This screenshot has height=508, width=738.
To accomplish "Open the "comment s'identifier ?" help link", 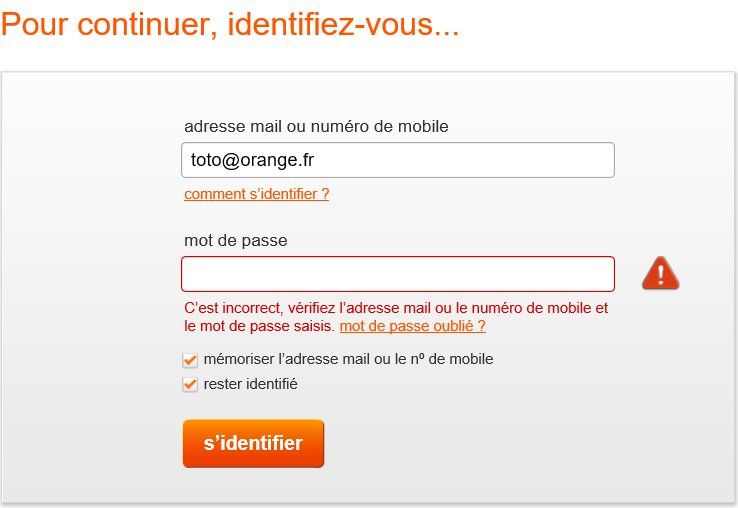I will pos(256,194).
